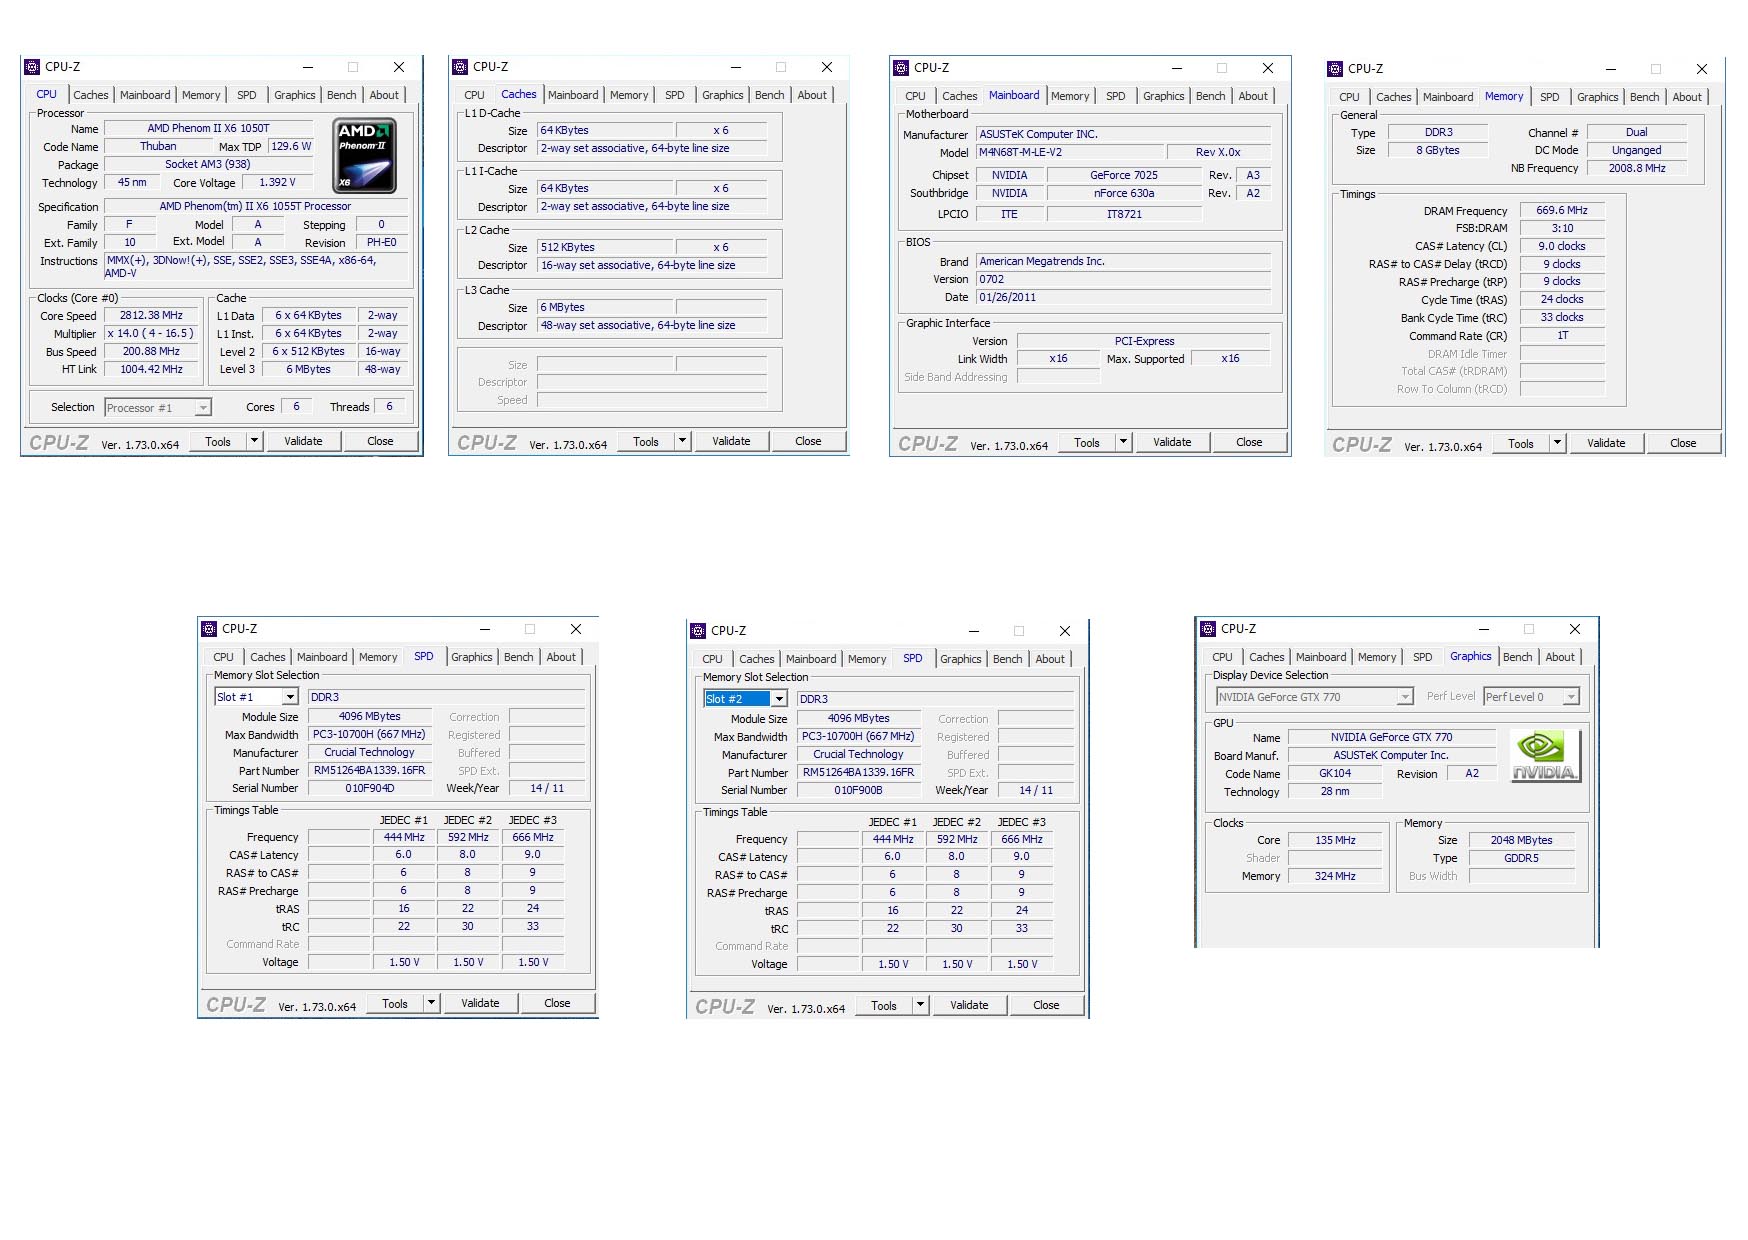Minimize the Graphics tab window
The height and width of the screenshot is (1240, 1748).
pyautogui.click(x=1484, y=629)
